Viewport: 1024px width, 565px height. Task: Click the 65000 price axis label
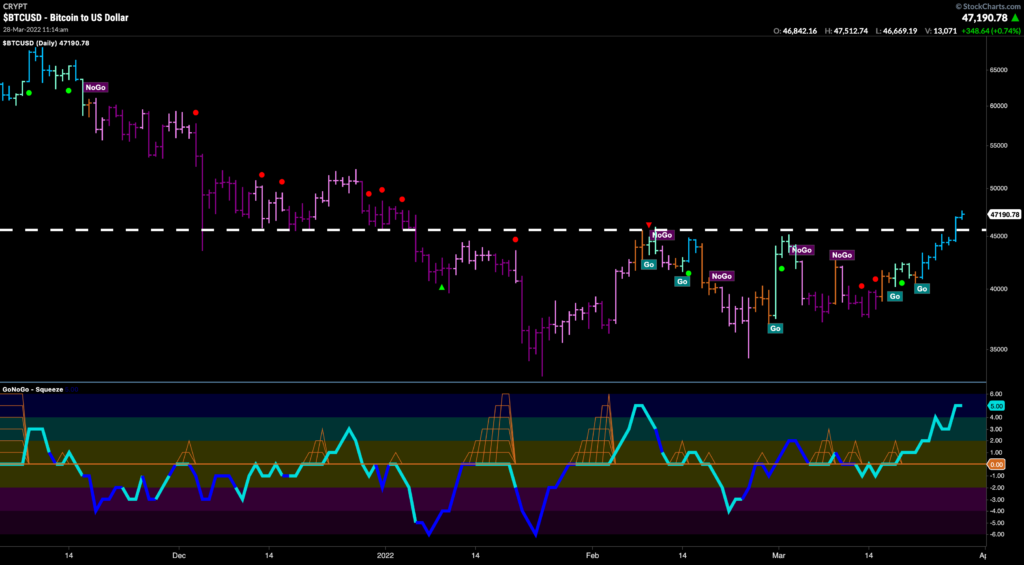pos(999,69)
